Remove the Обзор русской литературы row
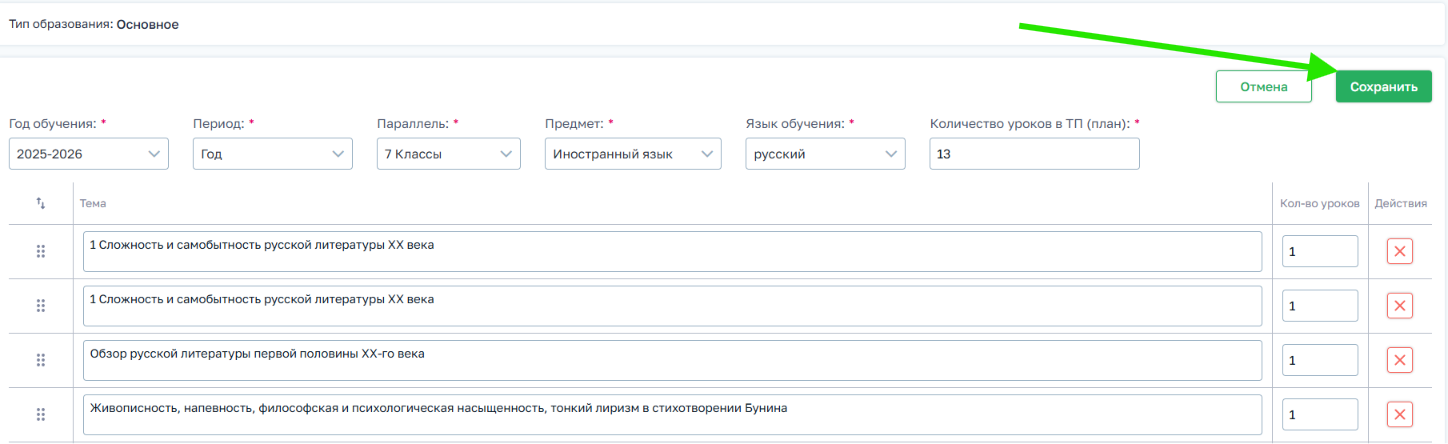 (1399, 360)
